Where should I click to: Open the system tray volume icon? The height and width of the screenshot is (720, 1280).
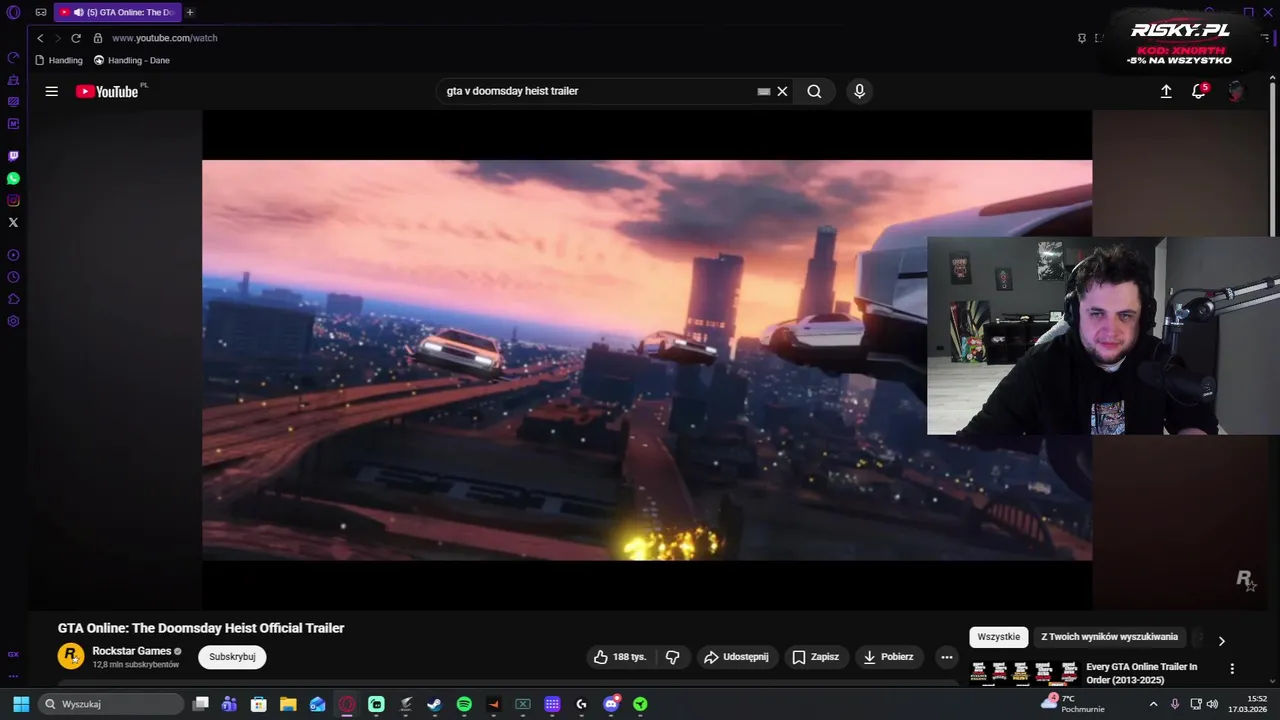coord(1212,704)
